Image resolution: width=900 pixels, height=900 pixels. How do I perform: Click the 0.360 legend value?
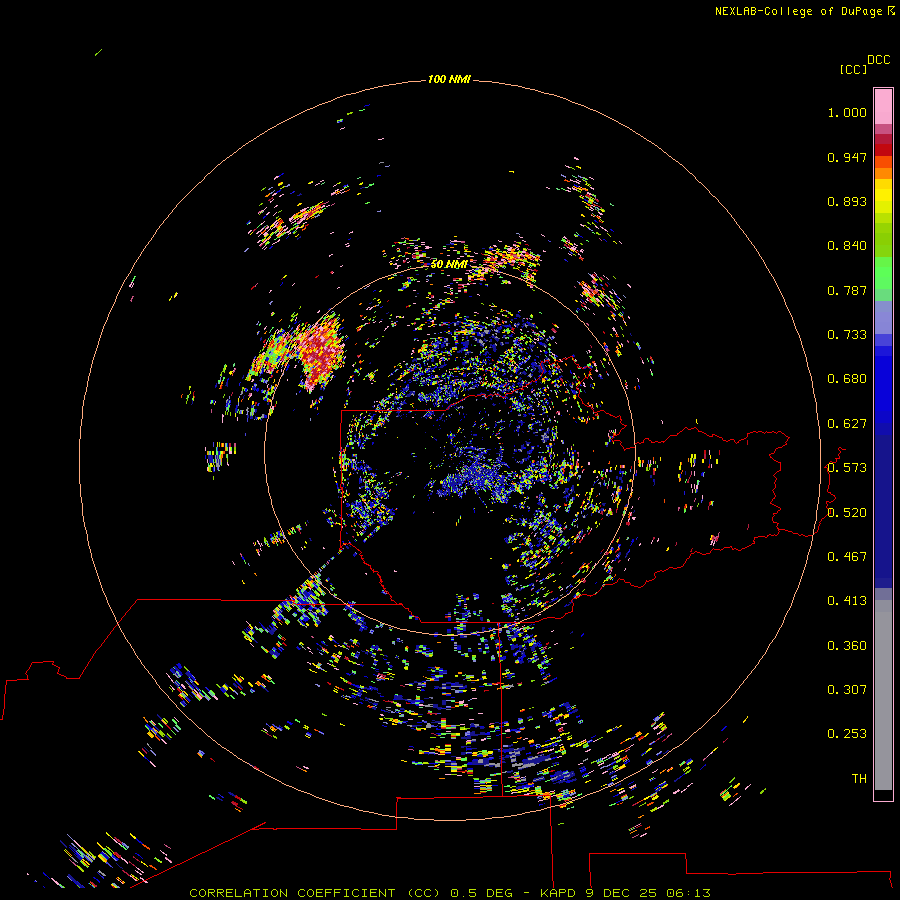point(847,646)
